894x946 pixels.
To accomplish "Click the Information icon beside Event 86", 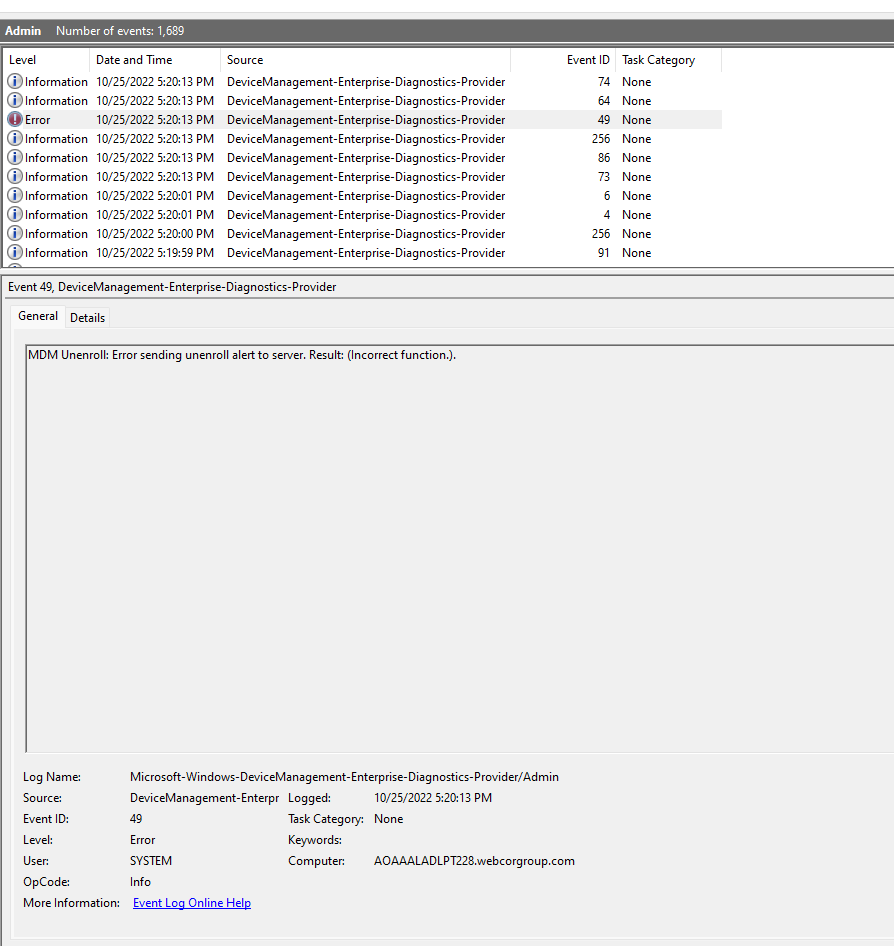I will 14,157.
